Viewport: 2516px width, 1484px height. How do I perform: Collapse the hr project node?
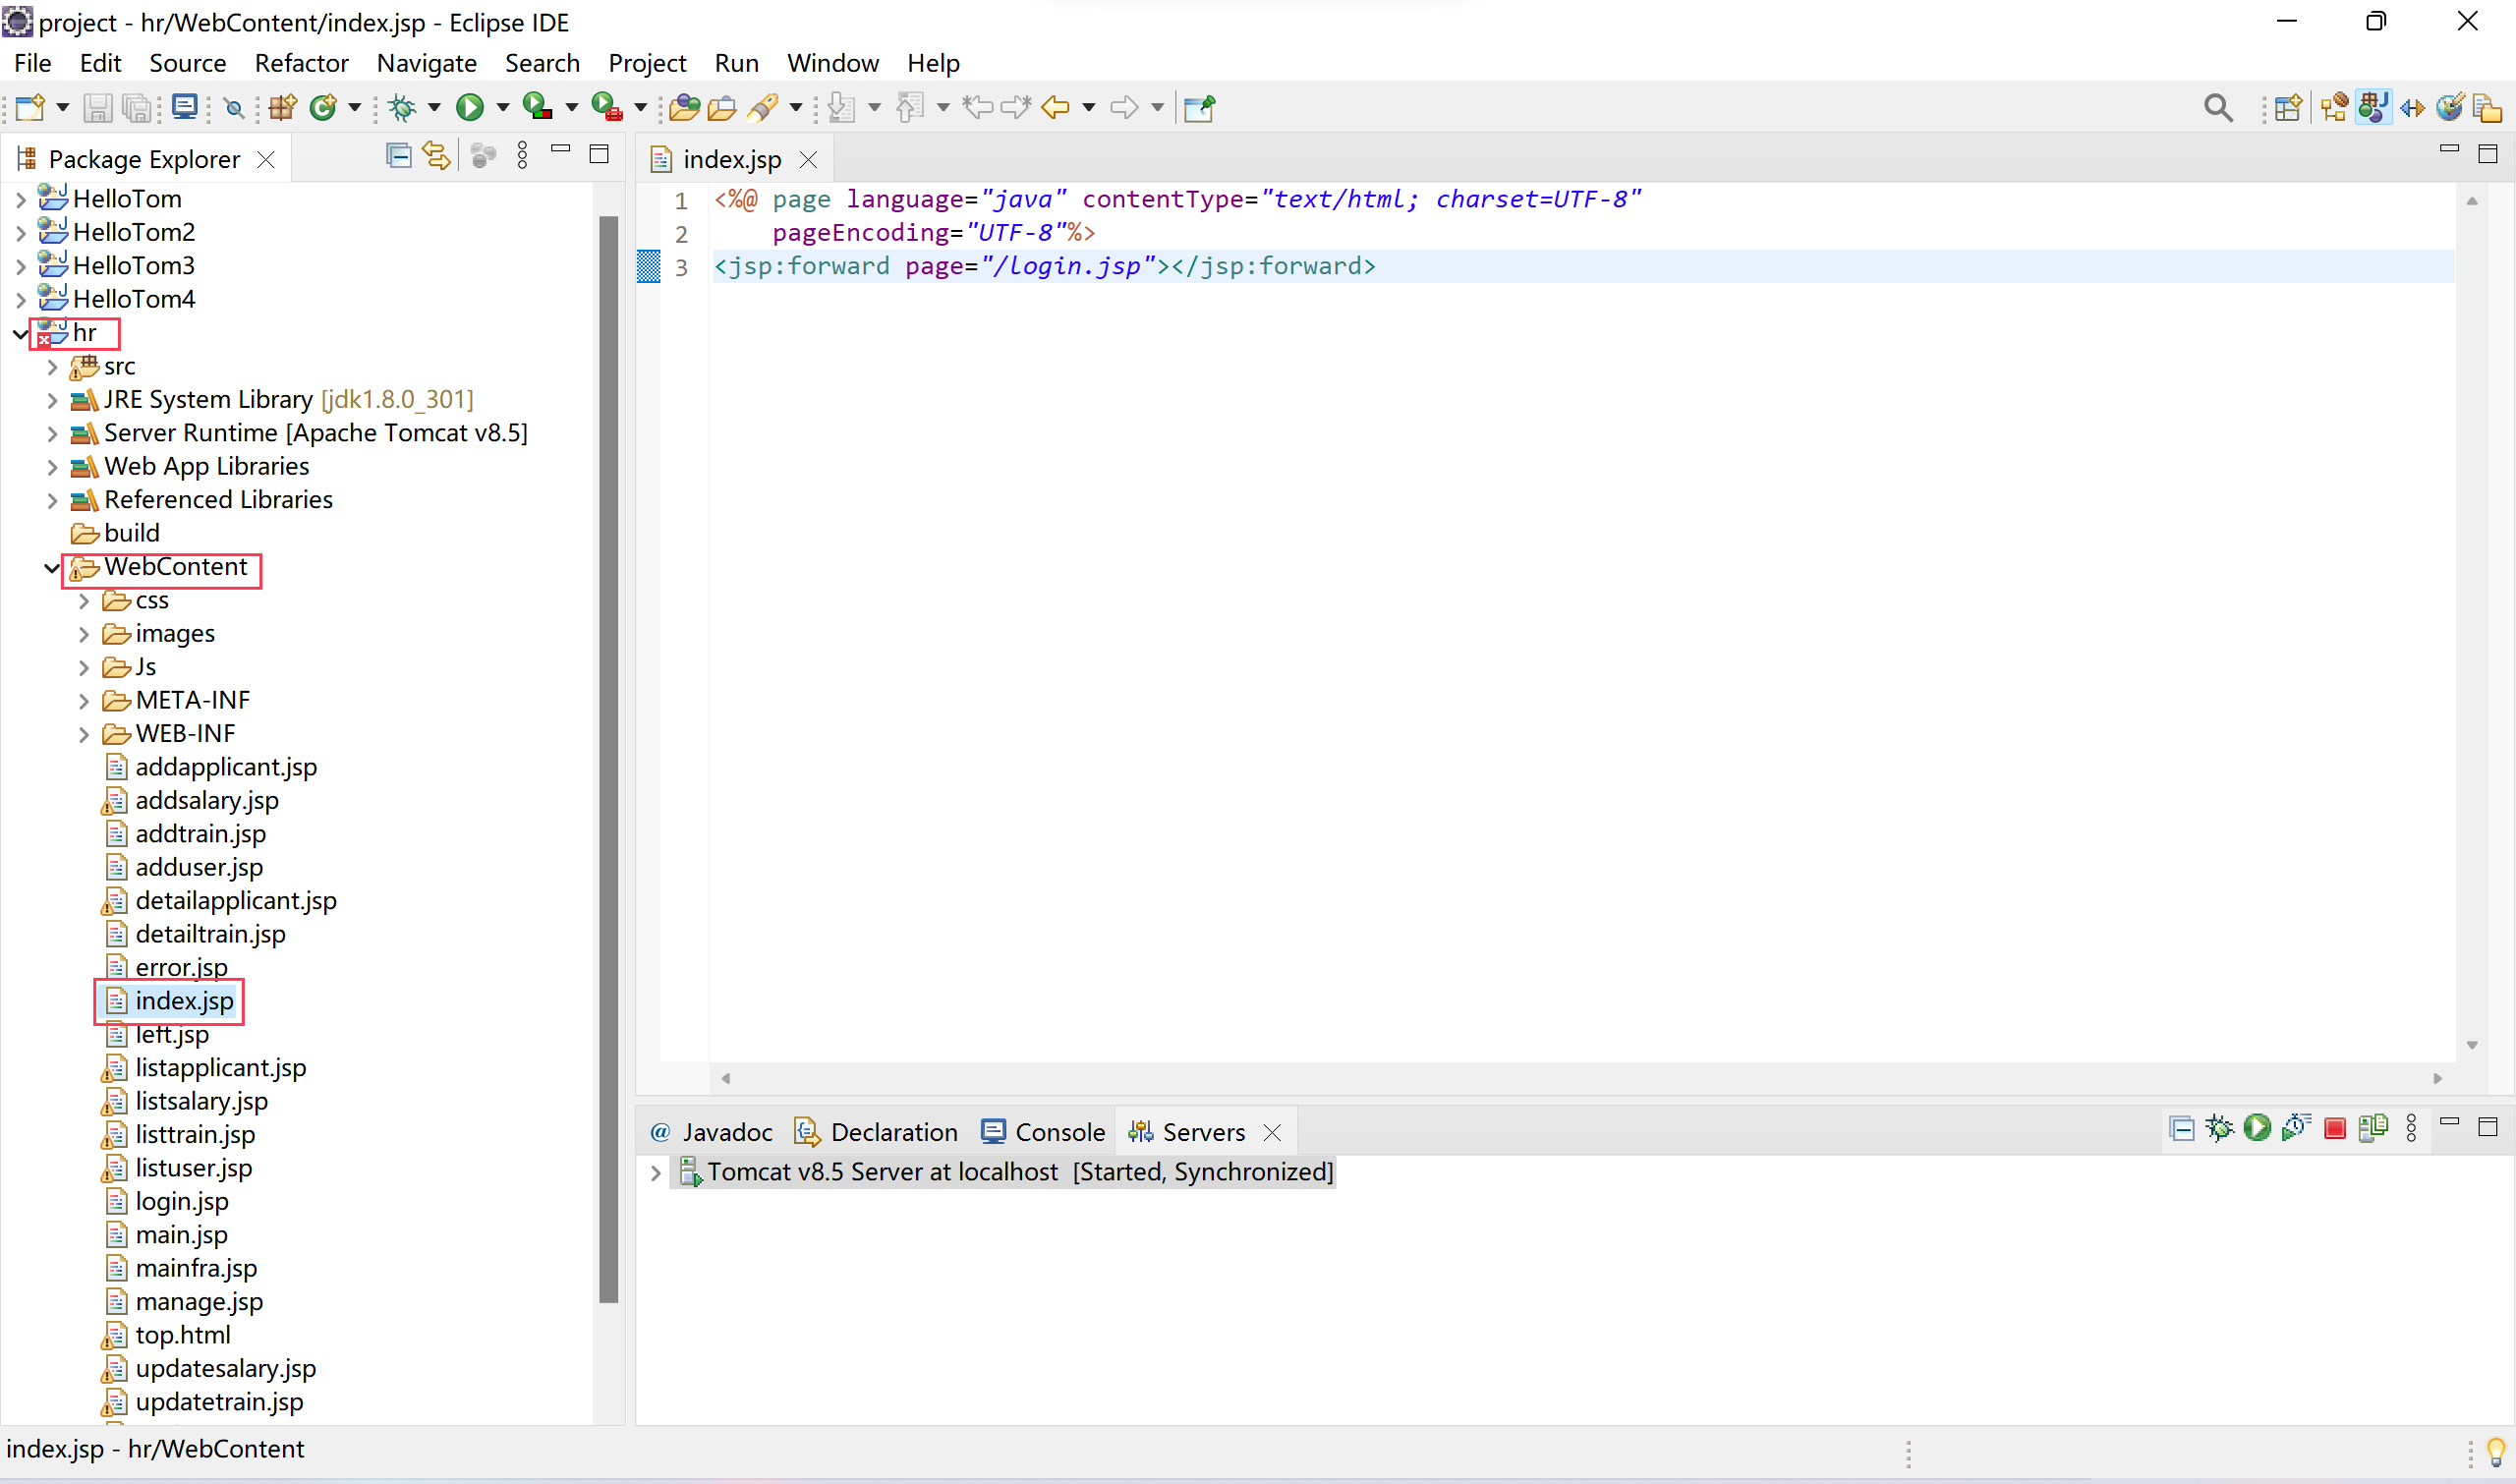coord(20,333)
